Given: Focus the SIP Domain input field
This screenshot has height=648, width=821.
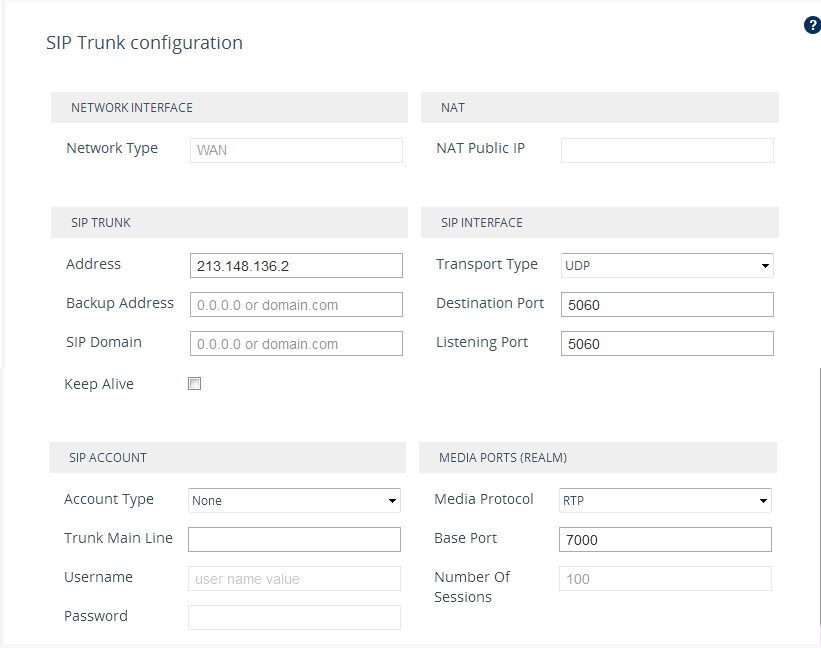Looking at the screenshot, I should point(296,343).
